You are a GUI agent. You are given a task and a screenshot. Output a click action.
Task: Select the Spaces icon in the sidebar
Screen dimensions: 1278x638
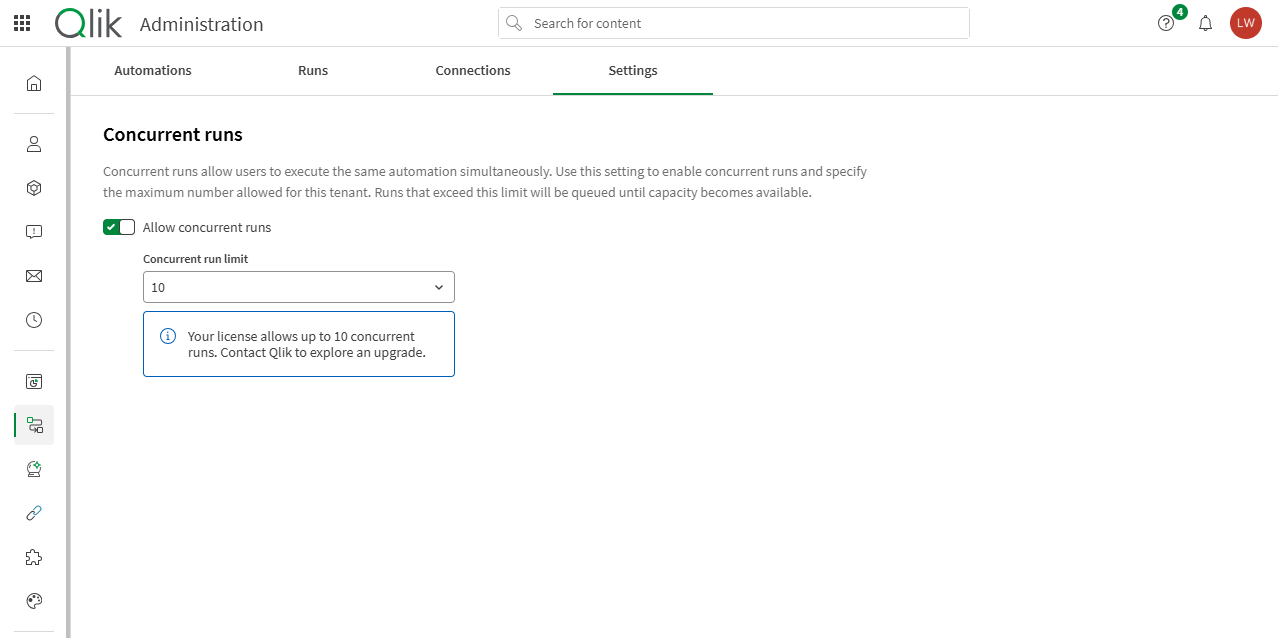(x=34, y=187)
